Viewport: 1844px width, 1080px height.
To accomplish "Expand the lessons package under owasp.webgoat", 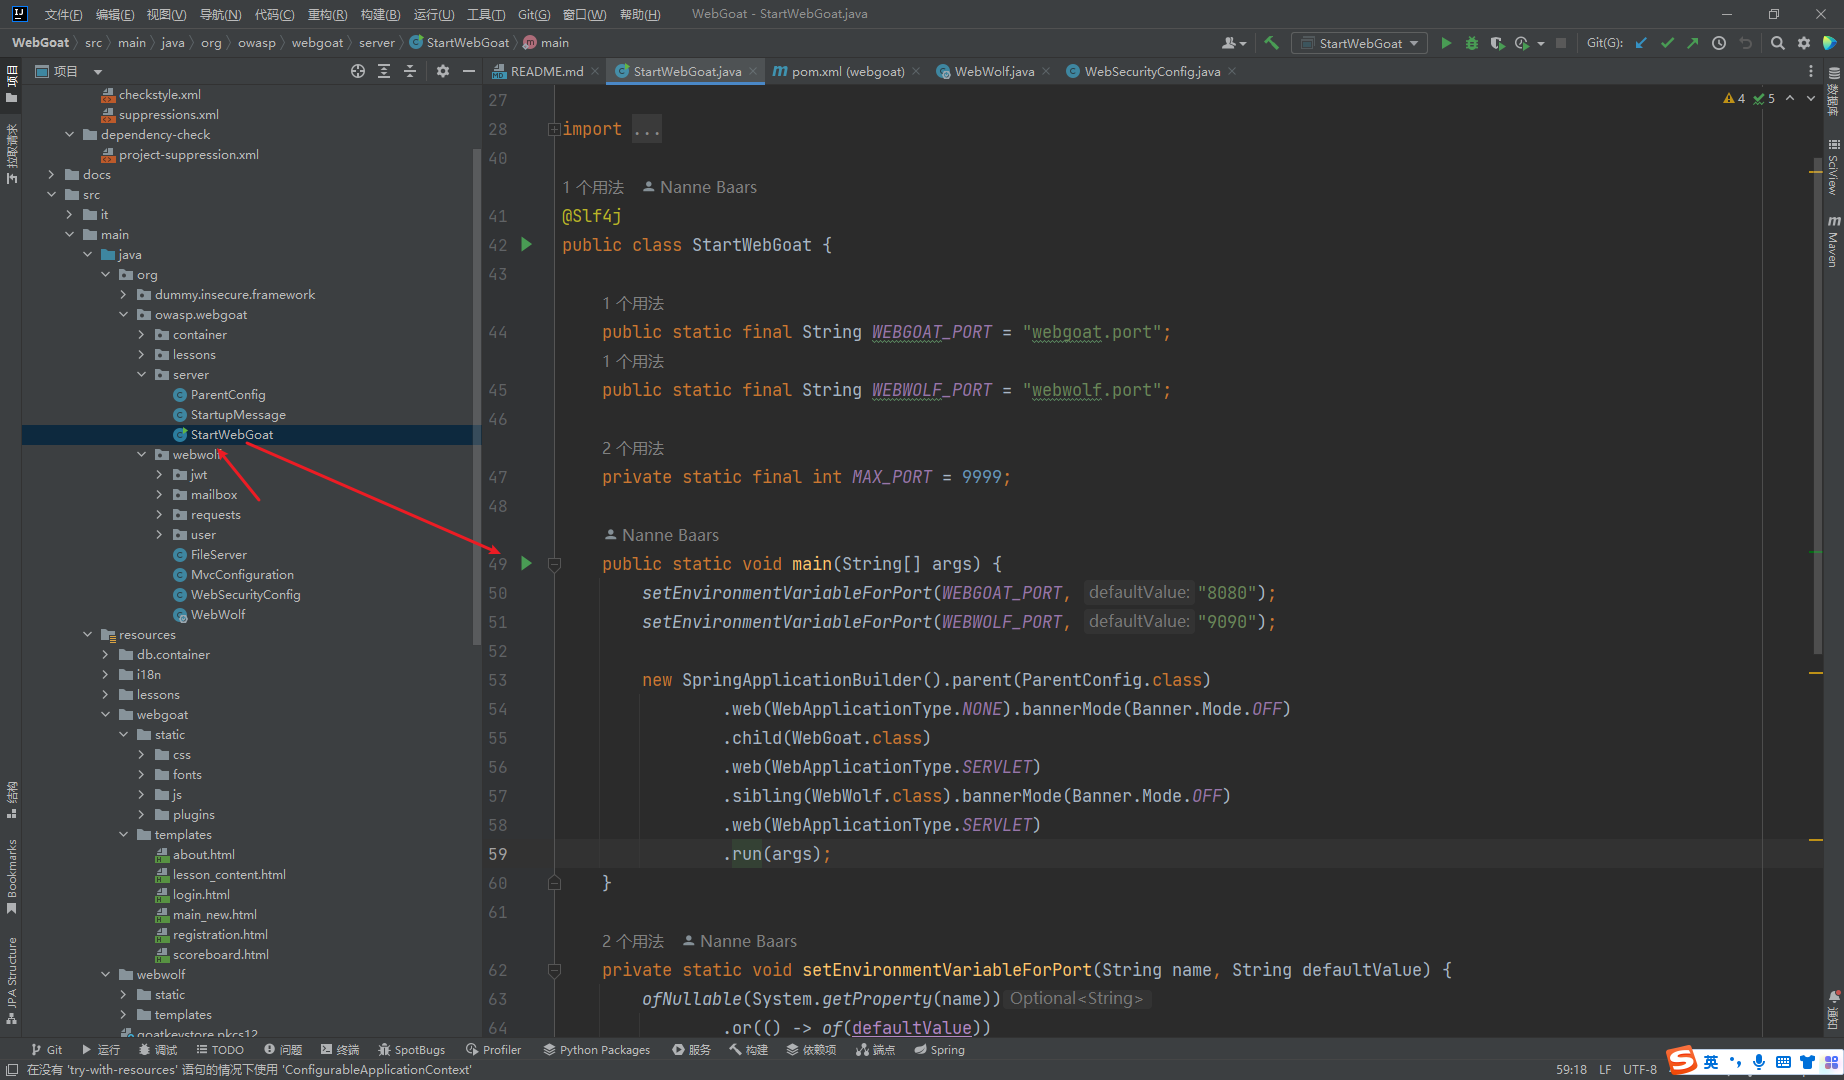I will (141, 355).
